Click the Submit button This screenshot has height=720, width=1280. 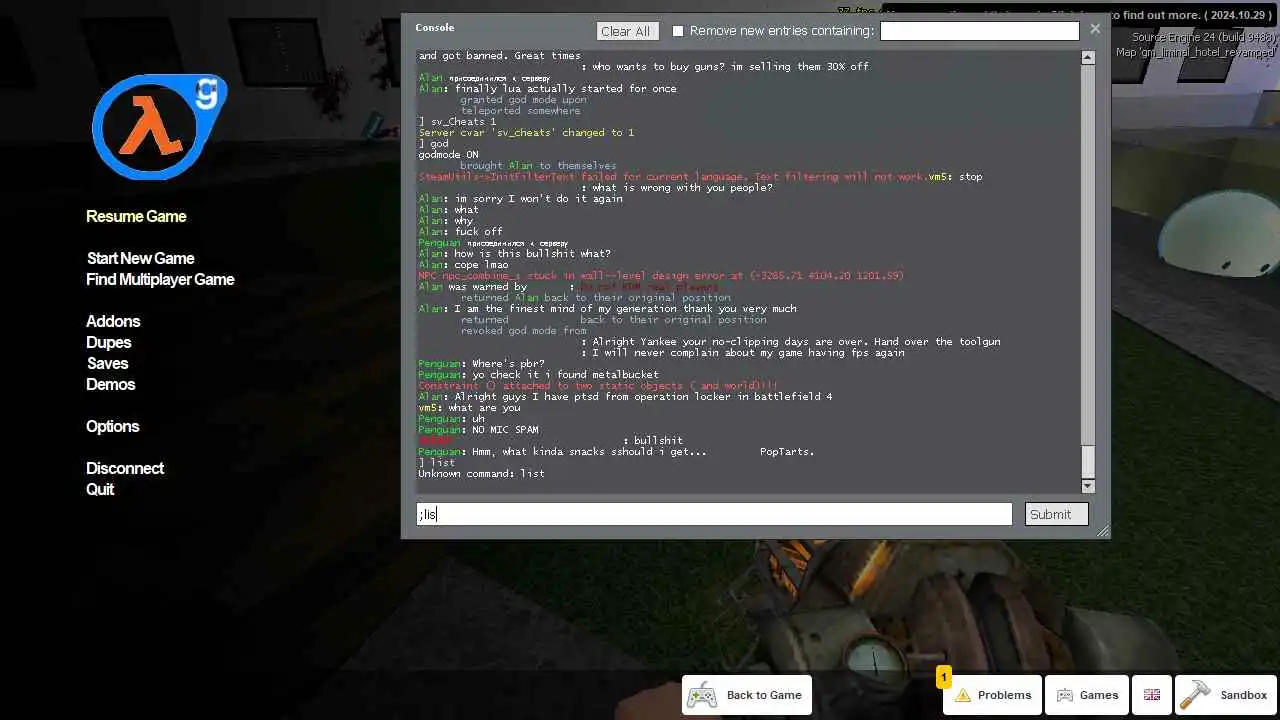click(x=1056, y=514)
